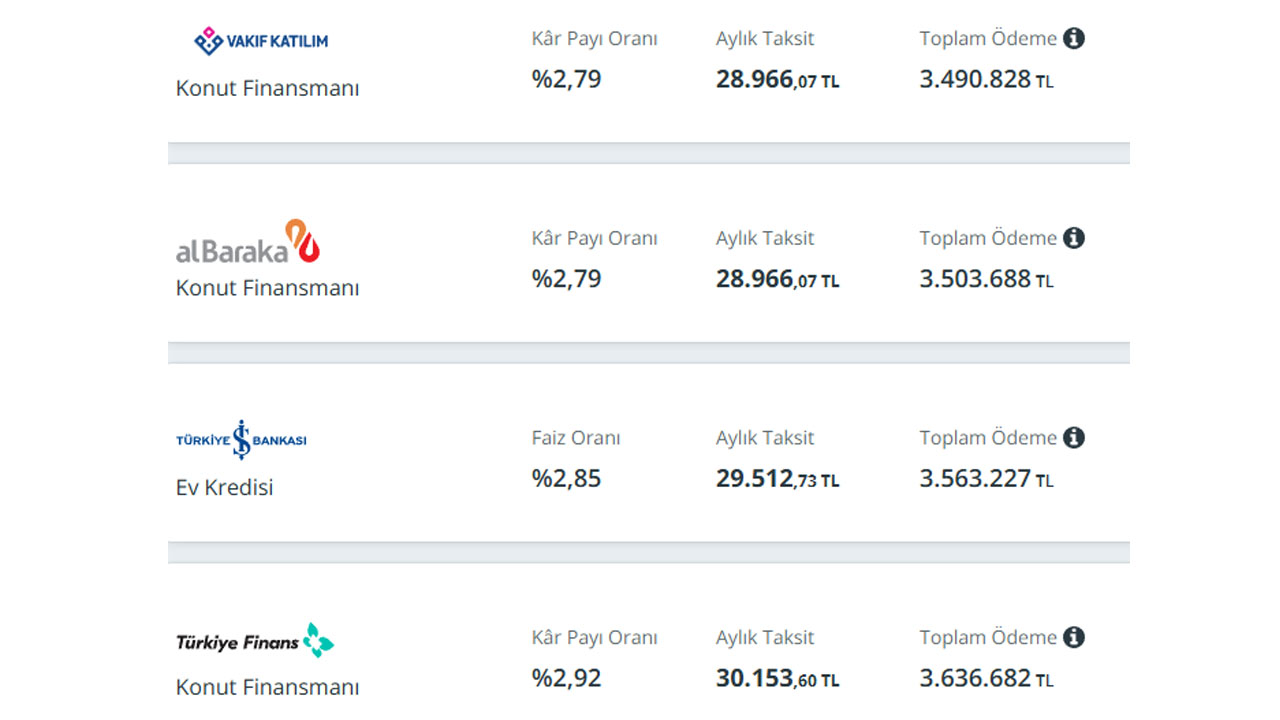
Task: Click the 30.153,60 TL monthly installment
Action: point(778,679)
